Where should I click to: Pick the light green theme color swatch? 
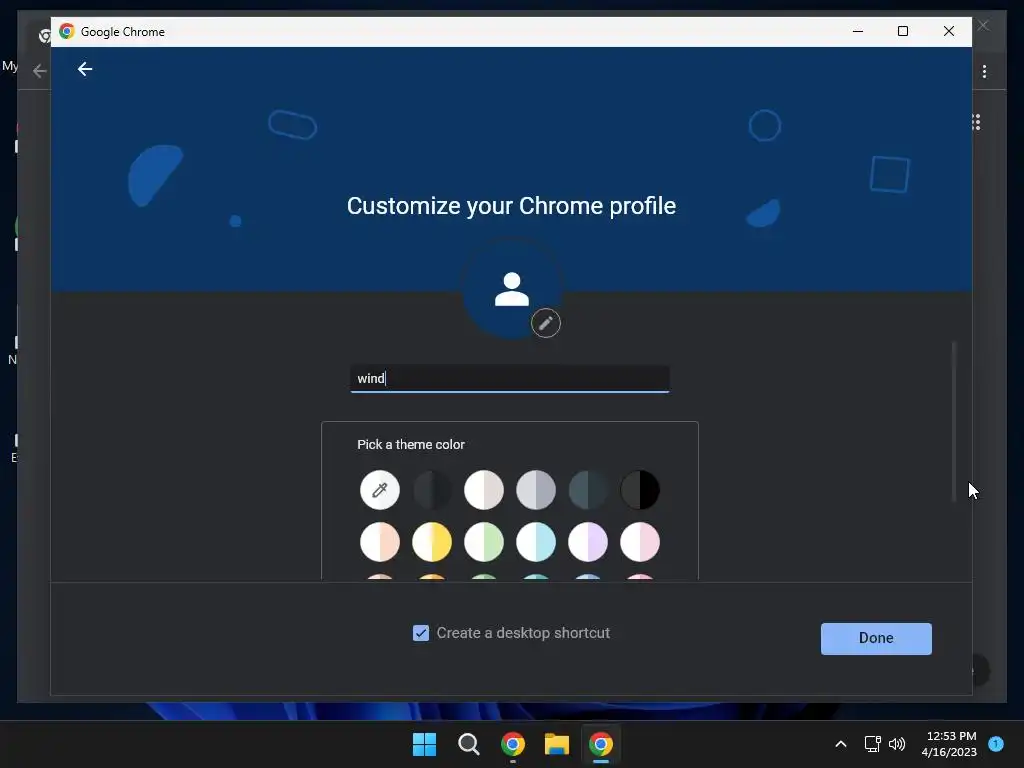coord(484,542)
